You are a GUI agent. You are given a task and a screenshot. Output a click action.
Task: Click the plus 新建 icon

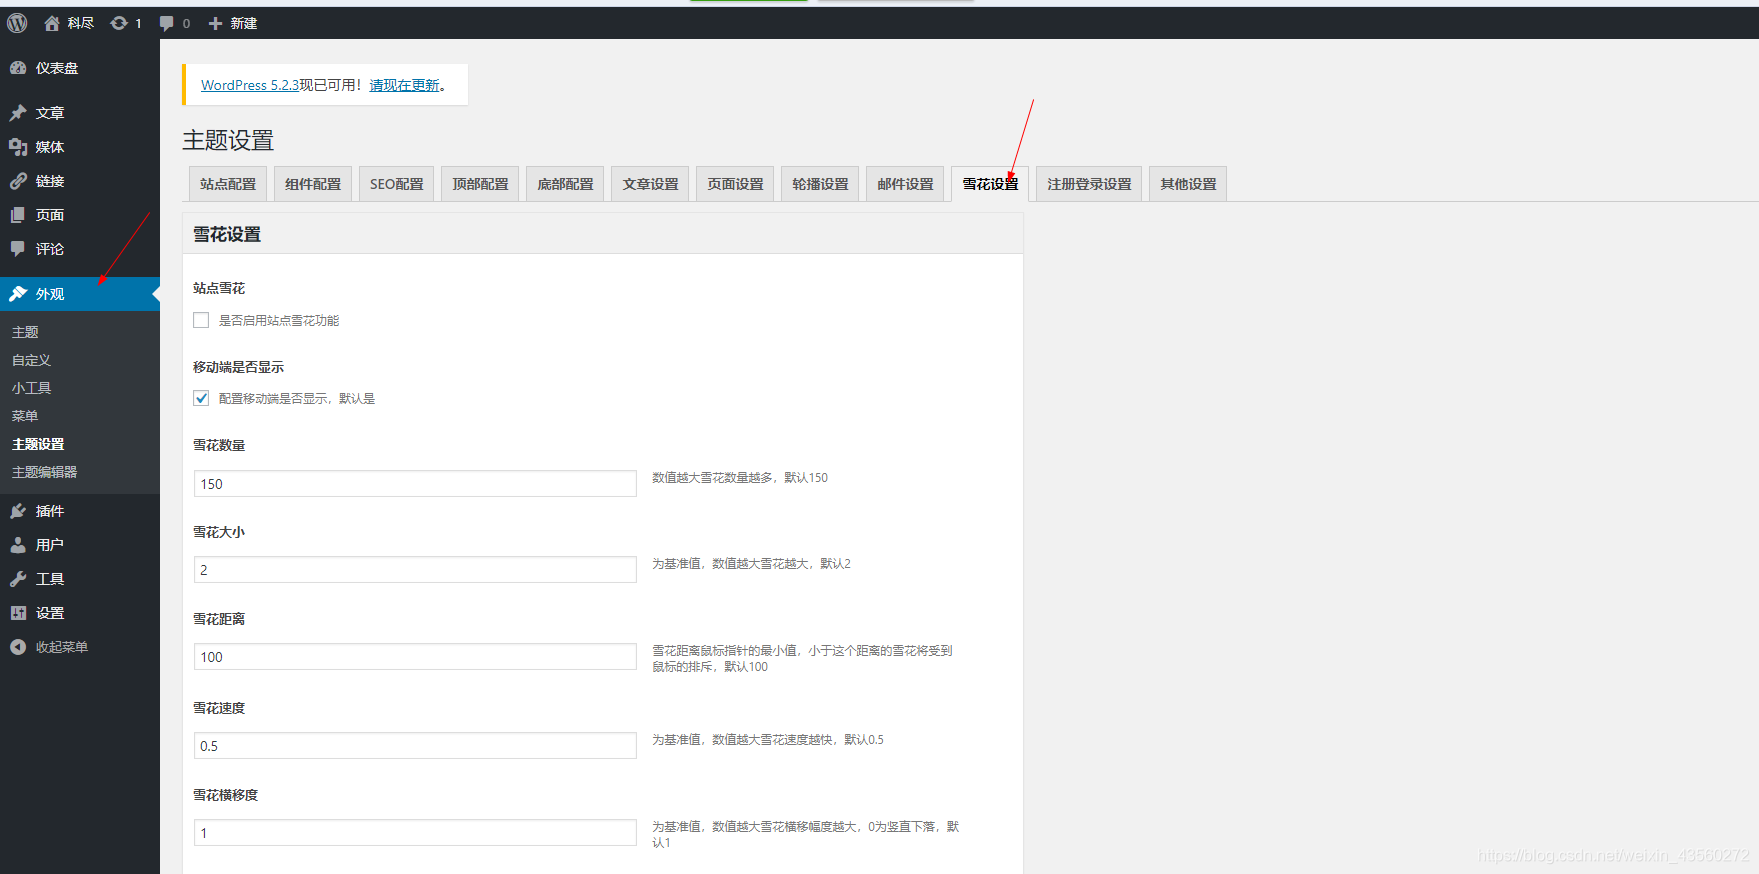click(x=215, y=23)
